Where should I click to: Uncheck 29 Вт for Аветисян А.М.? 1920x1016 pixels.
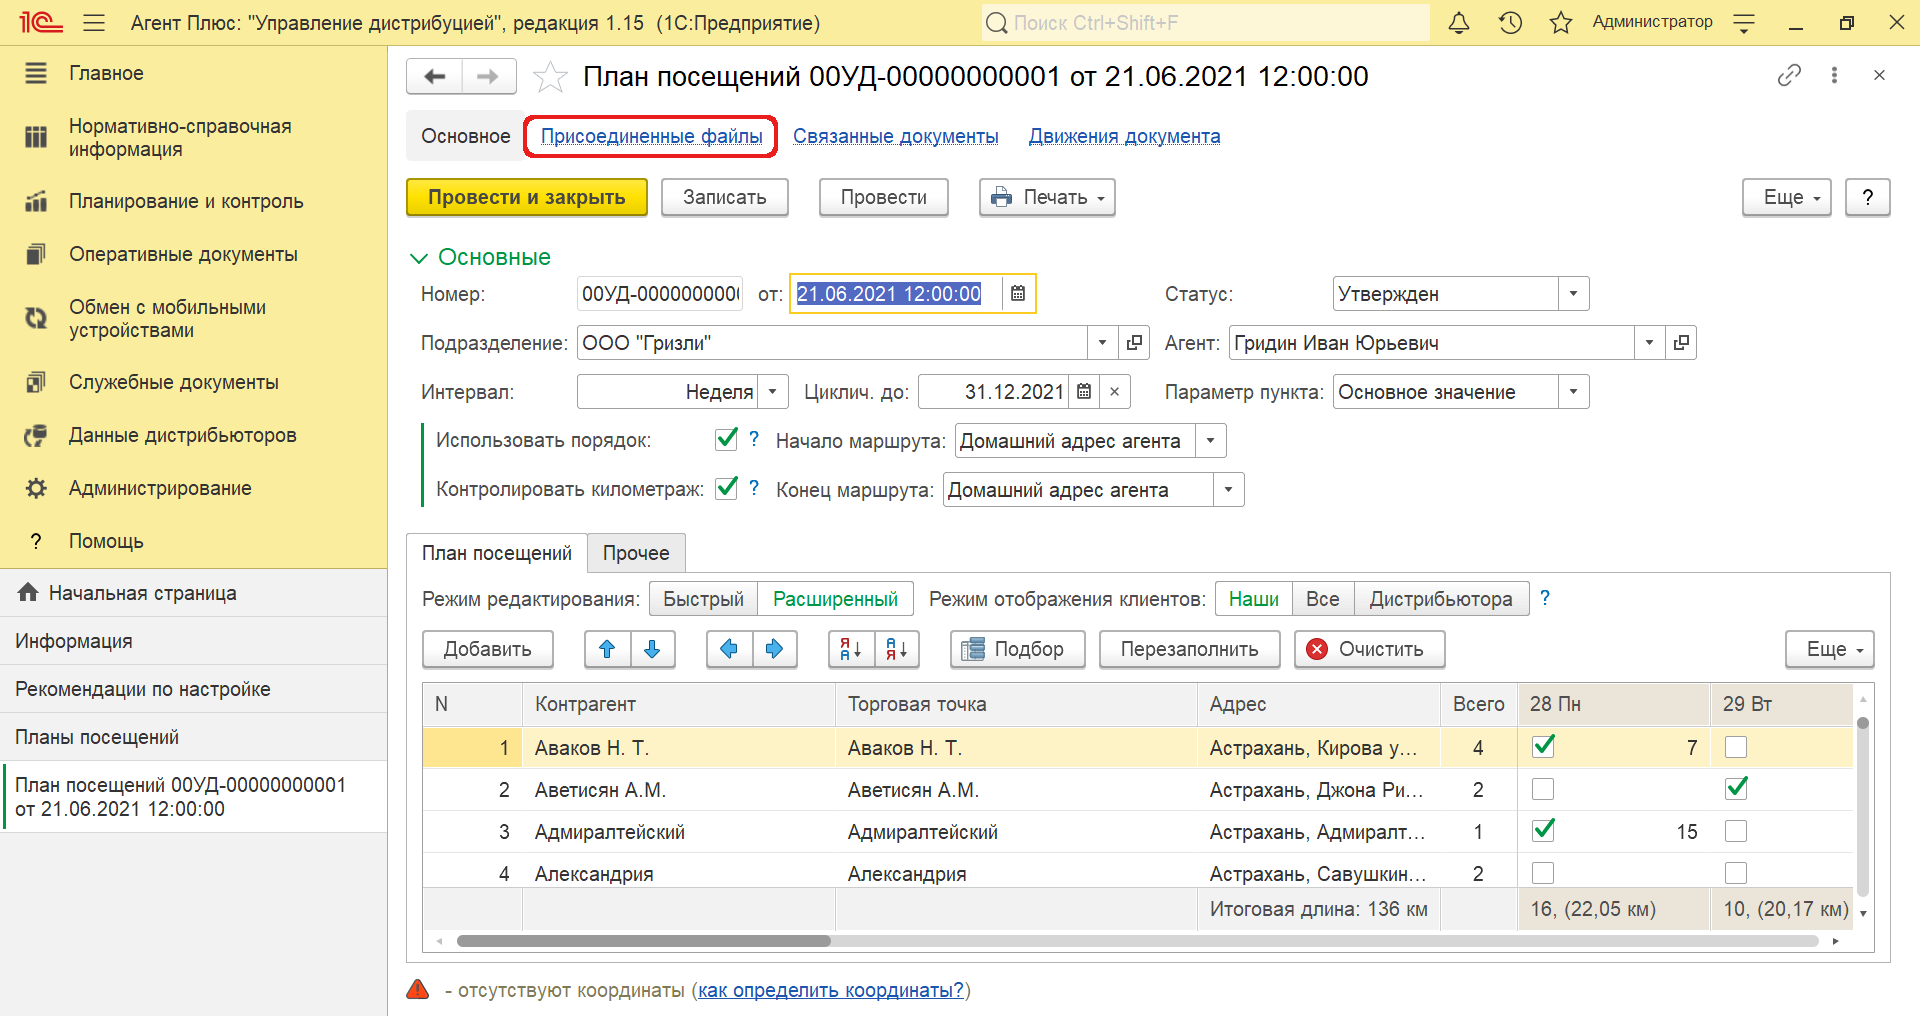(1736, 788)
